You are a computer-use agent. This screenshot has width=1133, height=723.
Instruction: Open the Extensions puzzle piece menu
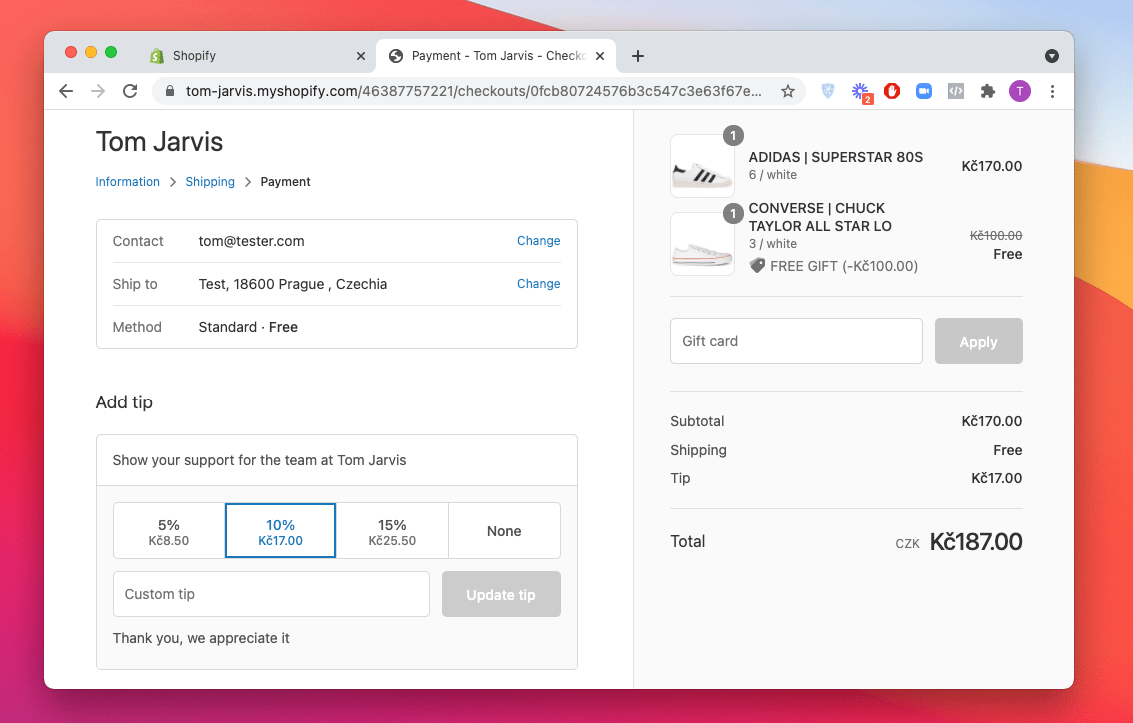click(x=987, y=91)
